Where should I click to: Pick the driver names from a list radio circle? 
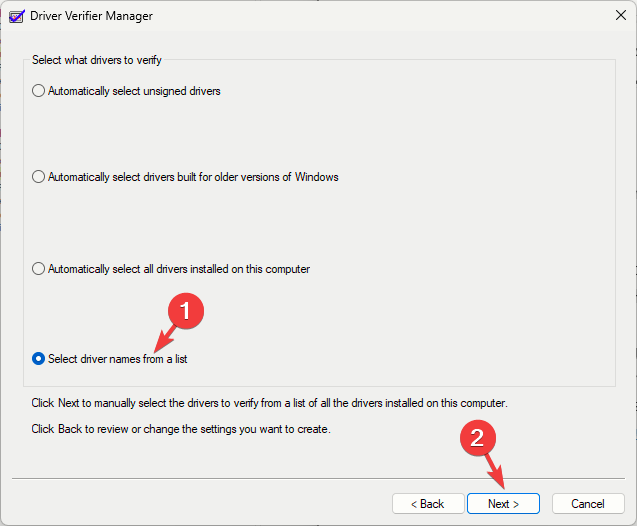[x=39, y=359]
